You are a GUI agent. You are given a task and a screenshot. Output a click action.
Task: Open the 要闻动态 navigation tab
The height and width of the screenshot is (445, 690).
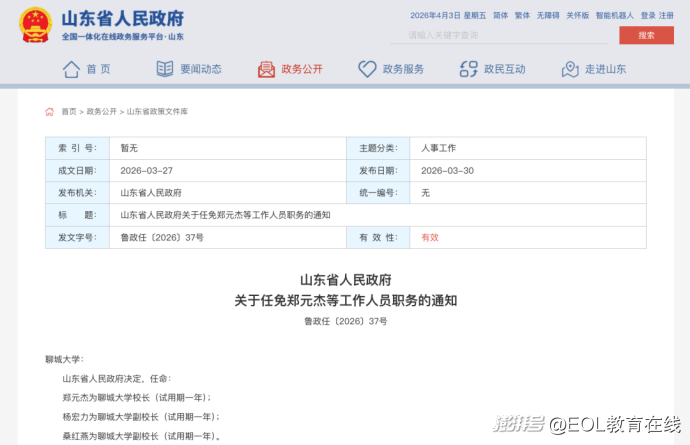200,69
